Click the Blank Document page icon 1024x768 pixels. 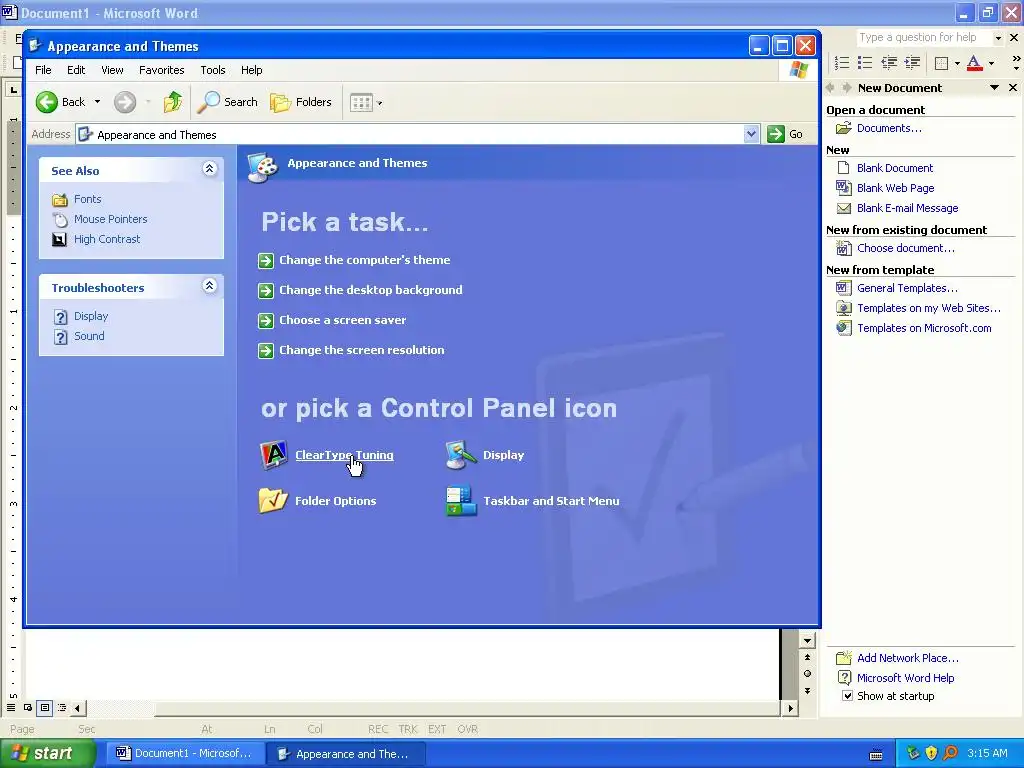point(843,168)
